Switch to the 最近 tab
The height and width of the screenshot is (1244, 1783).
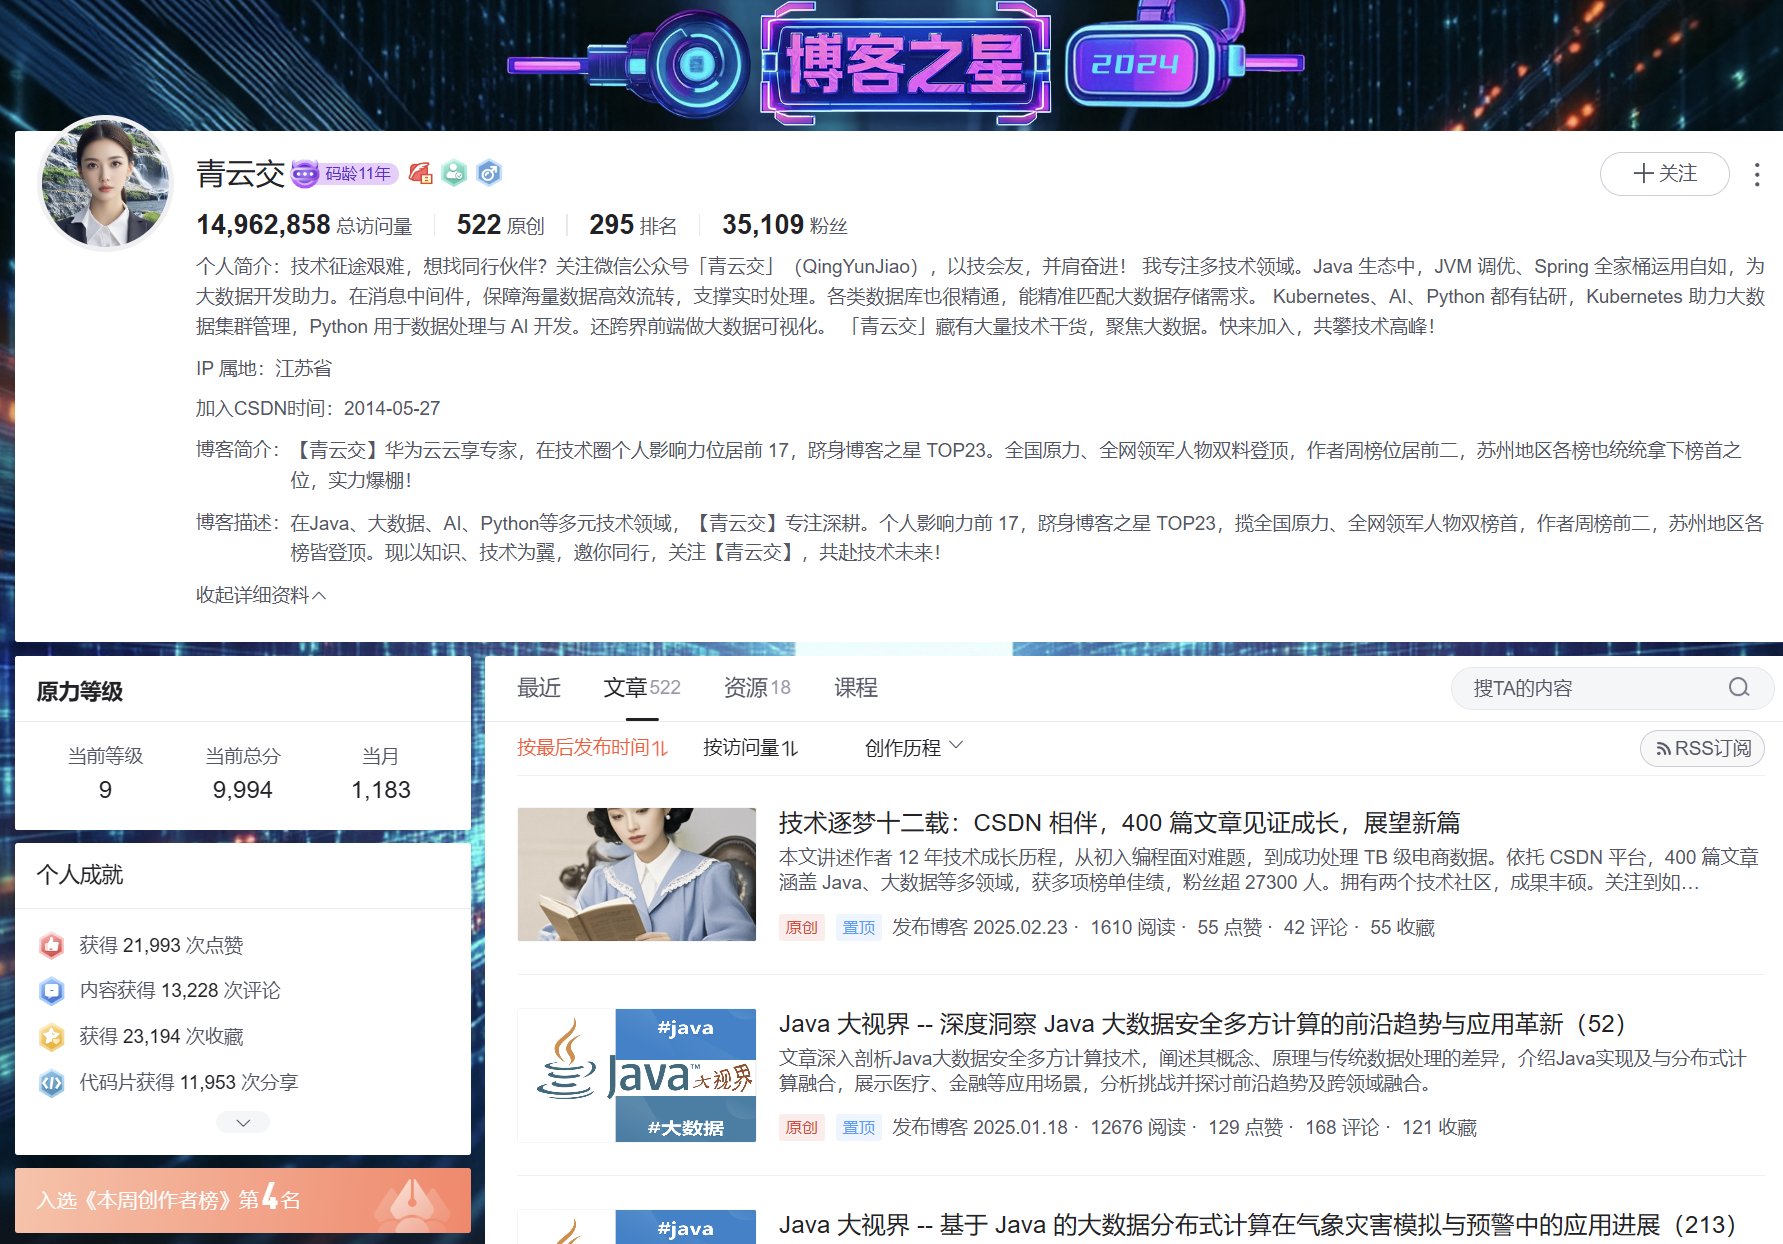click(539, 688)
